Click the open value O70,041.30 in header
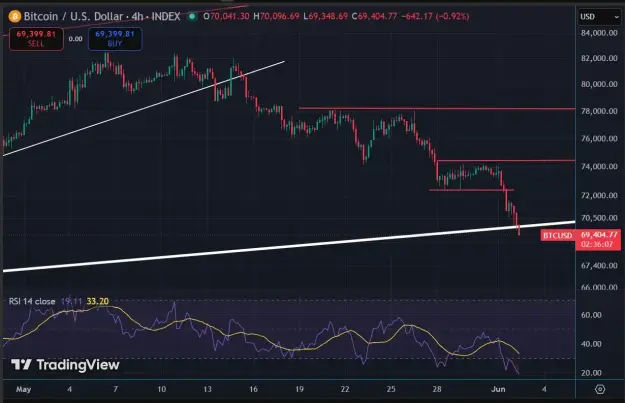The image size is (625, 403). pyautogui.click(x=226, y=16)
